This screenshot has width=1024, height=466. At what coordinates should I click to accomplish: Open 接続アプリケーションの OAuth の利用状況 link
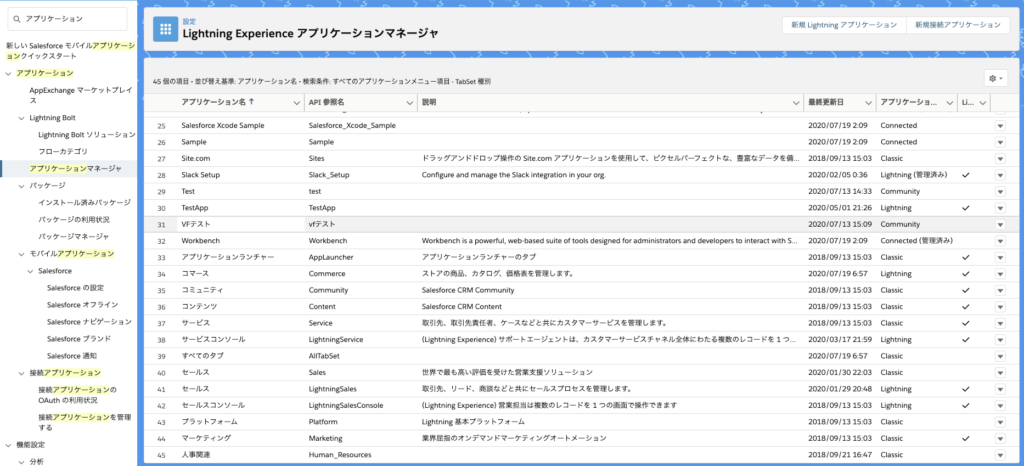click(x=77, y=395)
